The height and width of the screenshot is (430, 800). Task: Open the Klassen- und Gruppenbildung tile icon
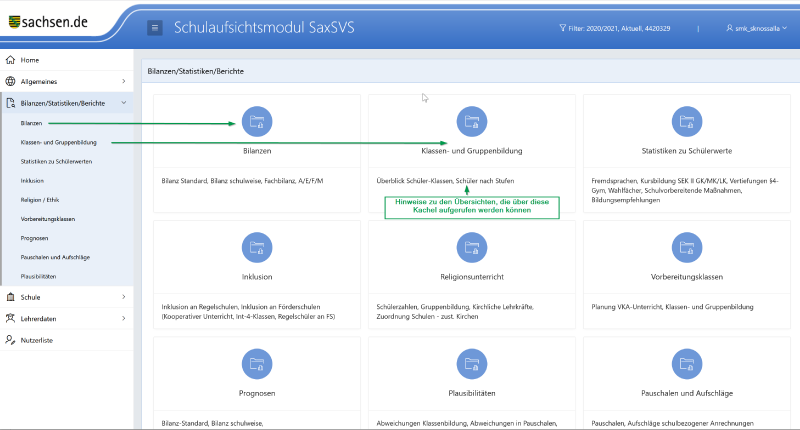[x=472, y=122]
